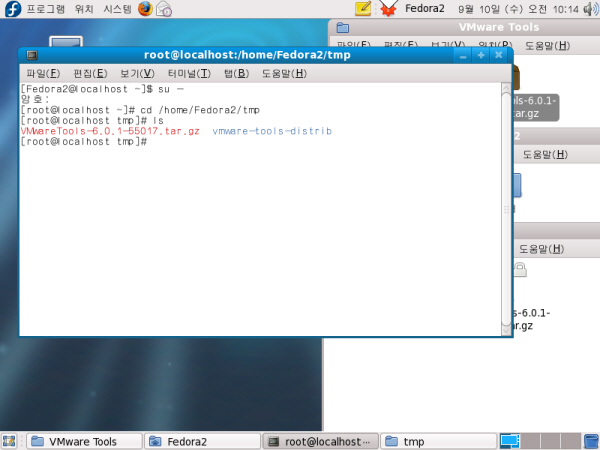Open 도움말(H) in the second file browser window

[x=545, y=155]
